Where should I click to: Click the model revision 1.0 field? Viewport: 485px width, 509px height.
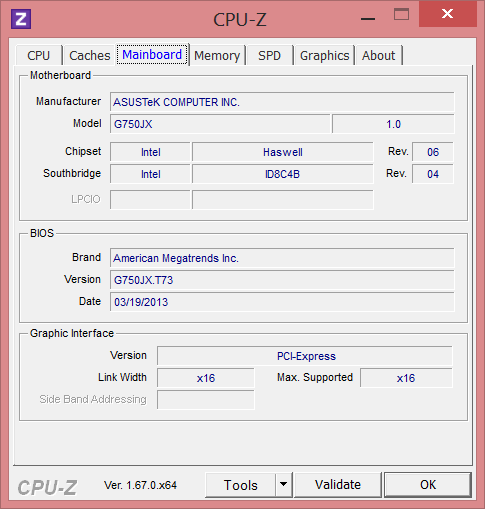point(393,124)
